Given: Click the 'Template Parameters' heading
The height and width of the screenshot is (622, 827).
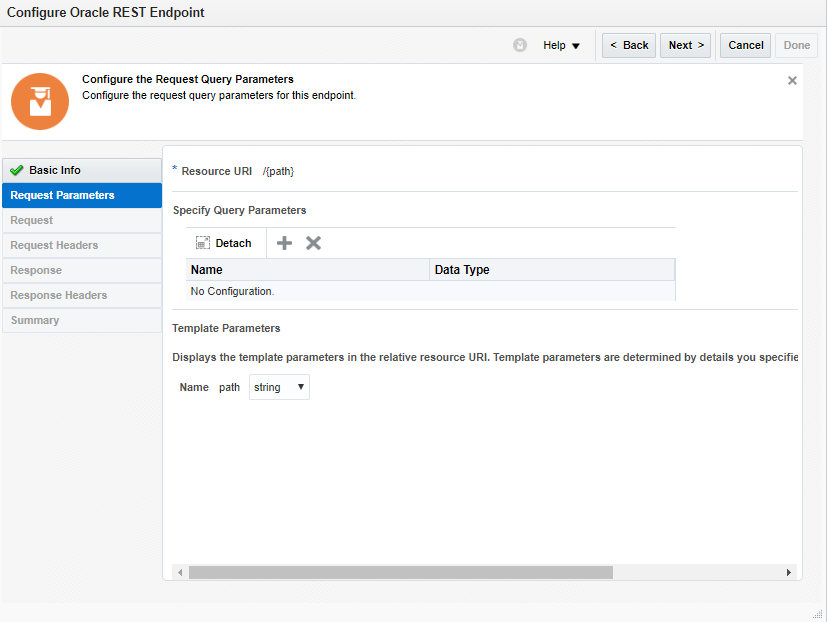Looking at the screenshot, I should [226, 328].
